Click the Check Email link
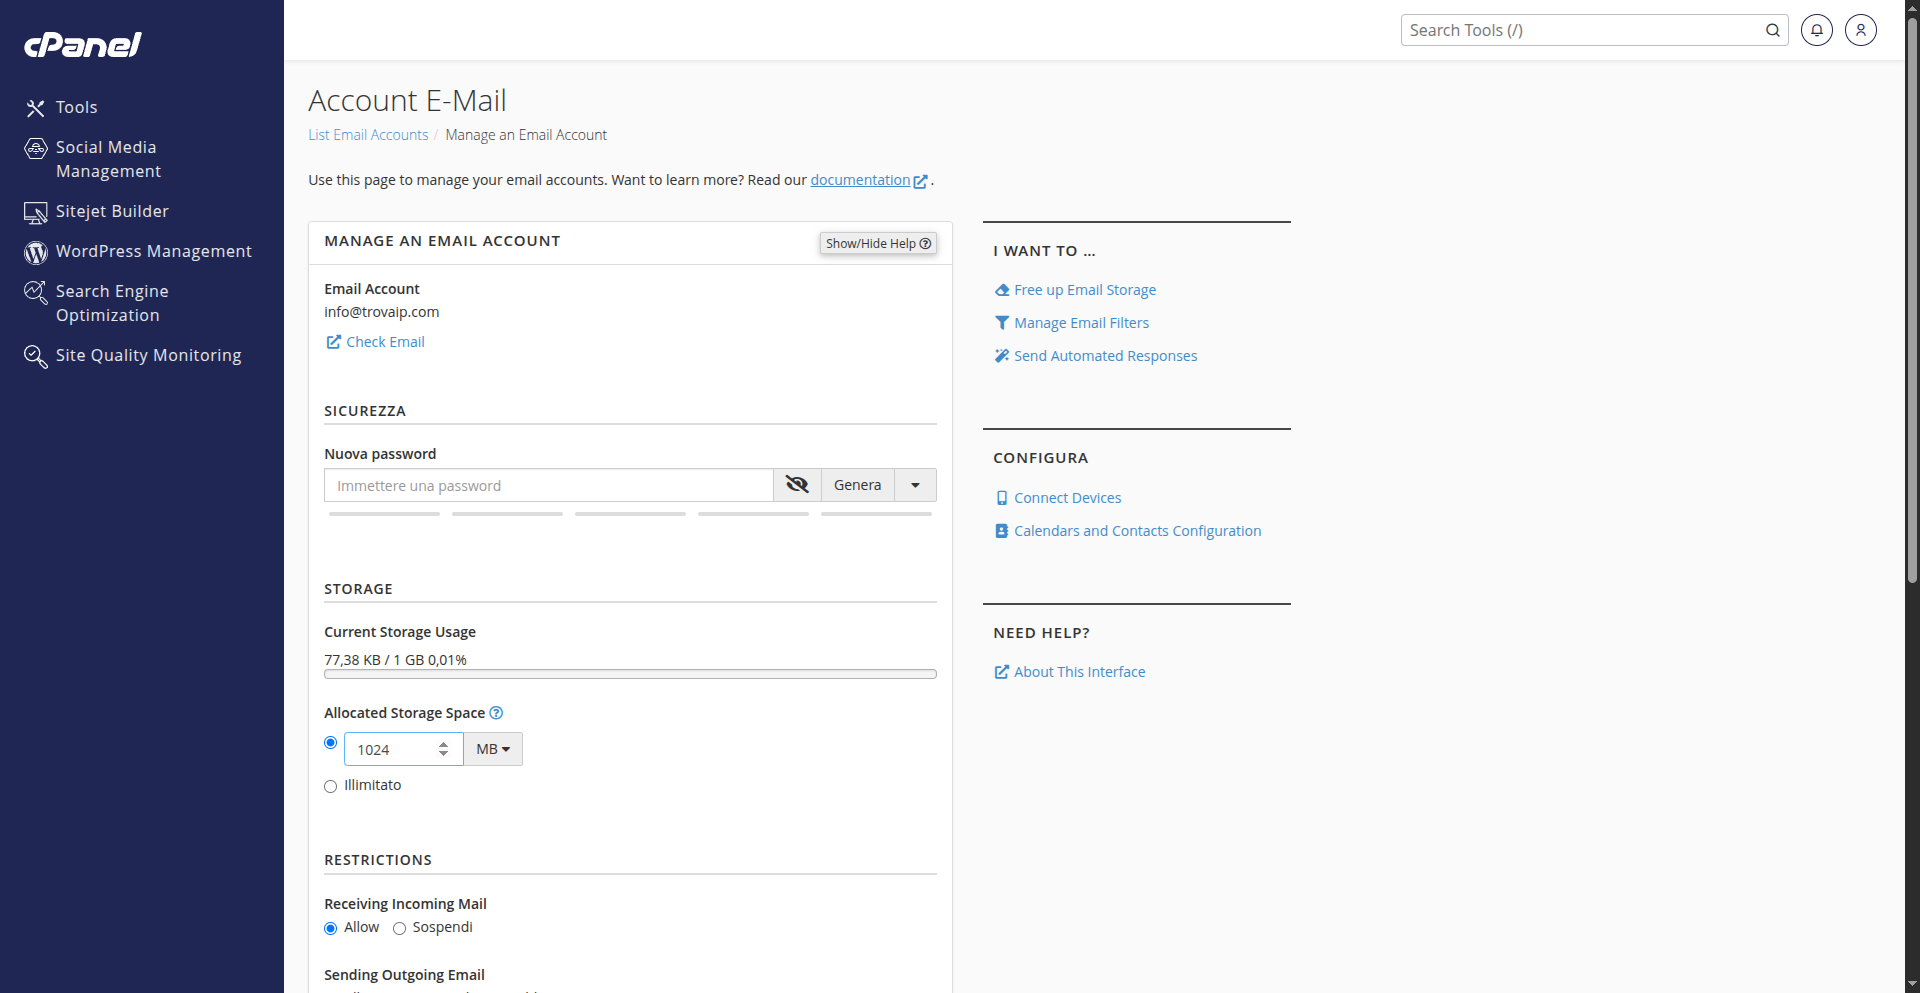1920x993 pixels. (x=385, y=342)
